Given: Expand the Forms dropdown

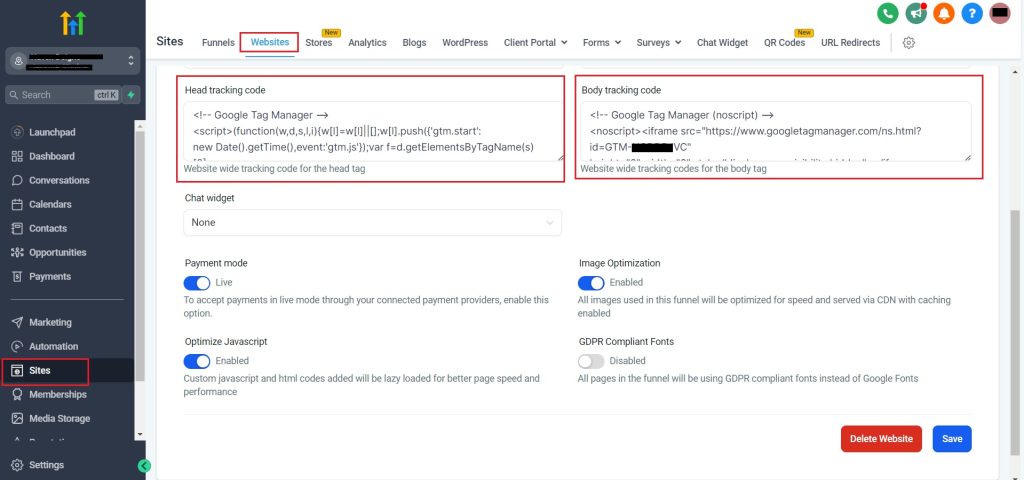Looking at the screenshot, I should tap(601, 42).
